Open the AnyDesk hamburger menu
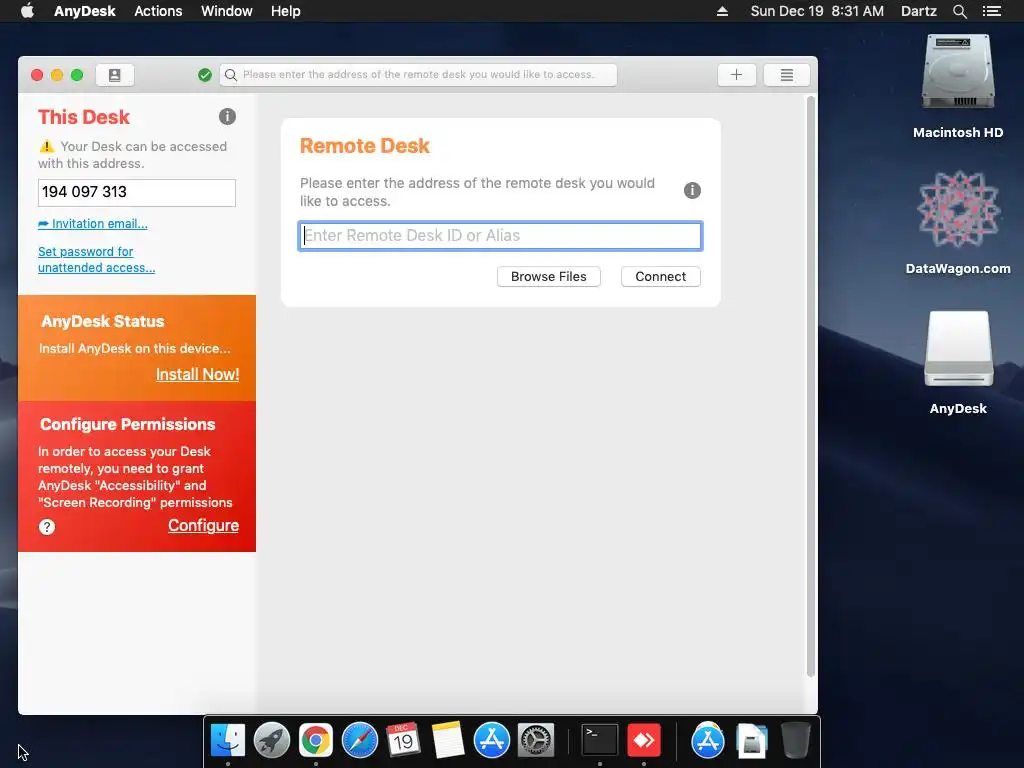 pos(787,75)
